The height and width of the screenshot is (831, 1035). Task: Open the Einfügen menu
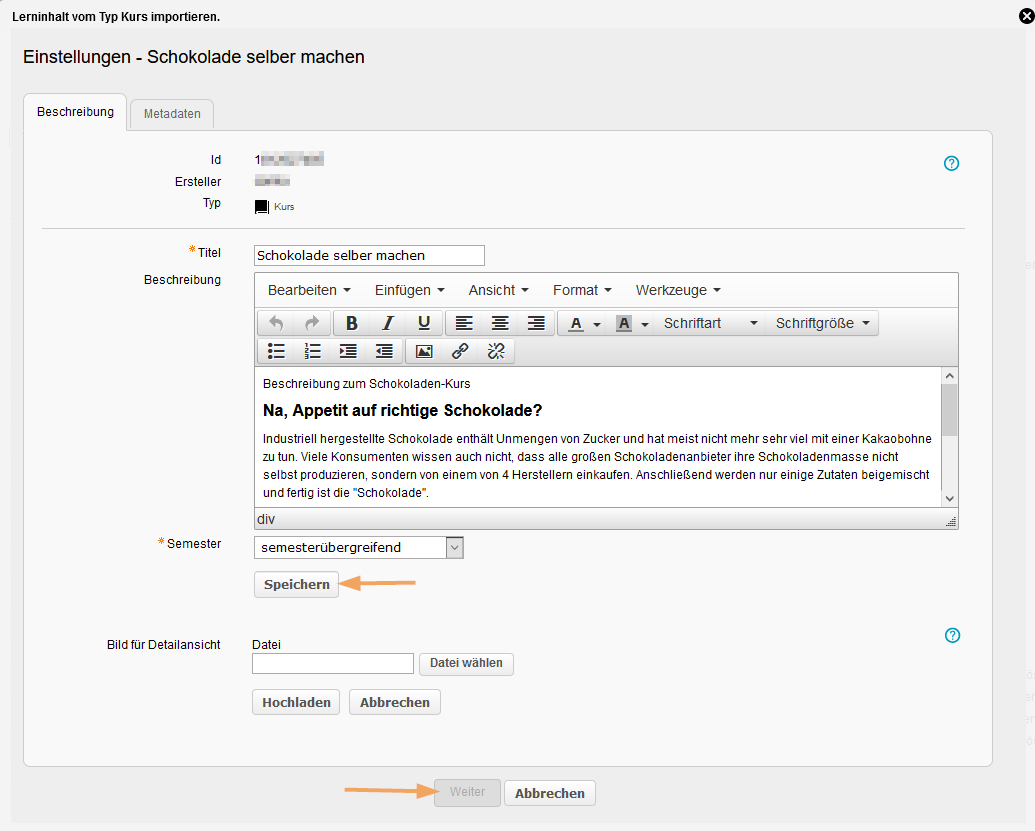[x=409, y=290]
